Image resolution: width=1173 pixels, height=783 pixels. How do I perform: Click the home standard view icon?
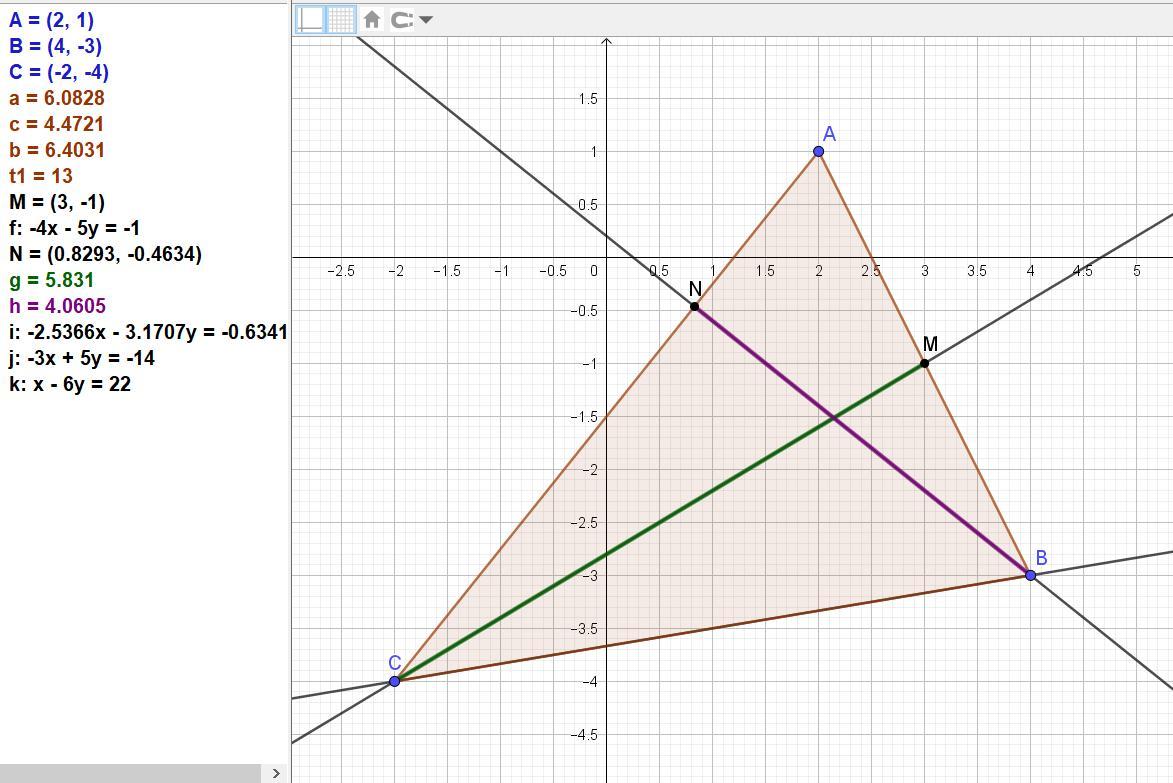[x=372, y=19]
